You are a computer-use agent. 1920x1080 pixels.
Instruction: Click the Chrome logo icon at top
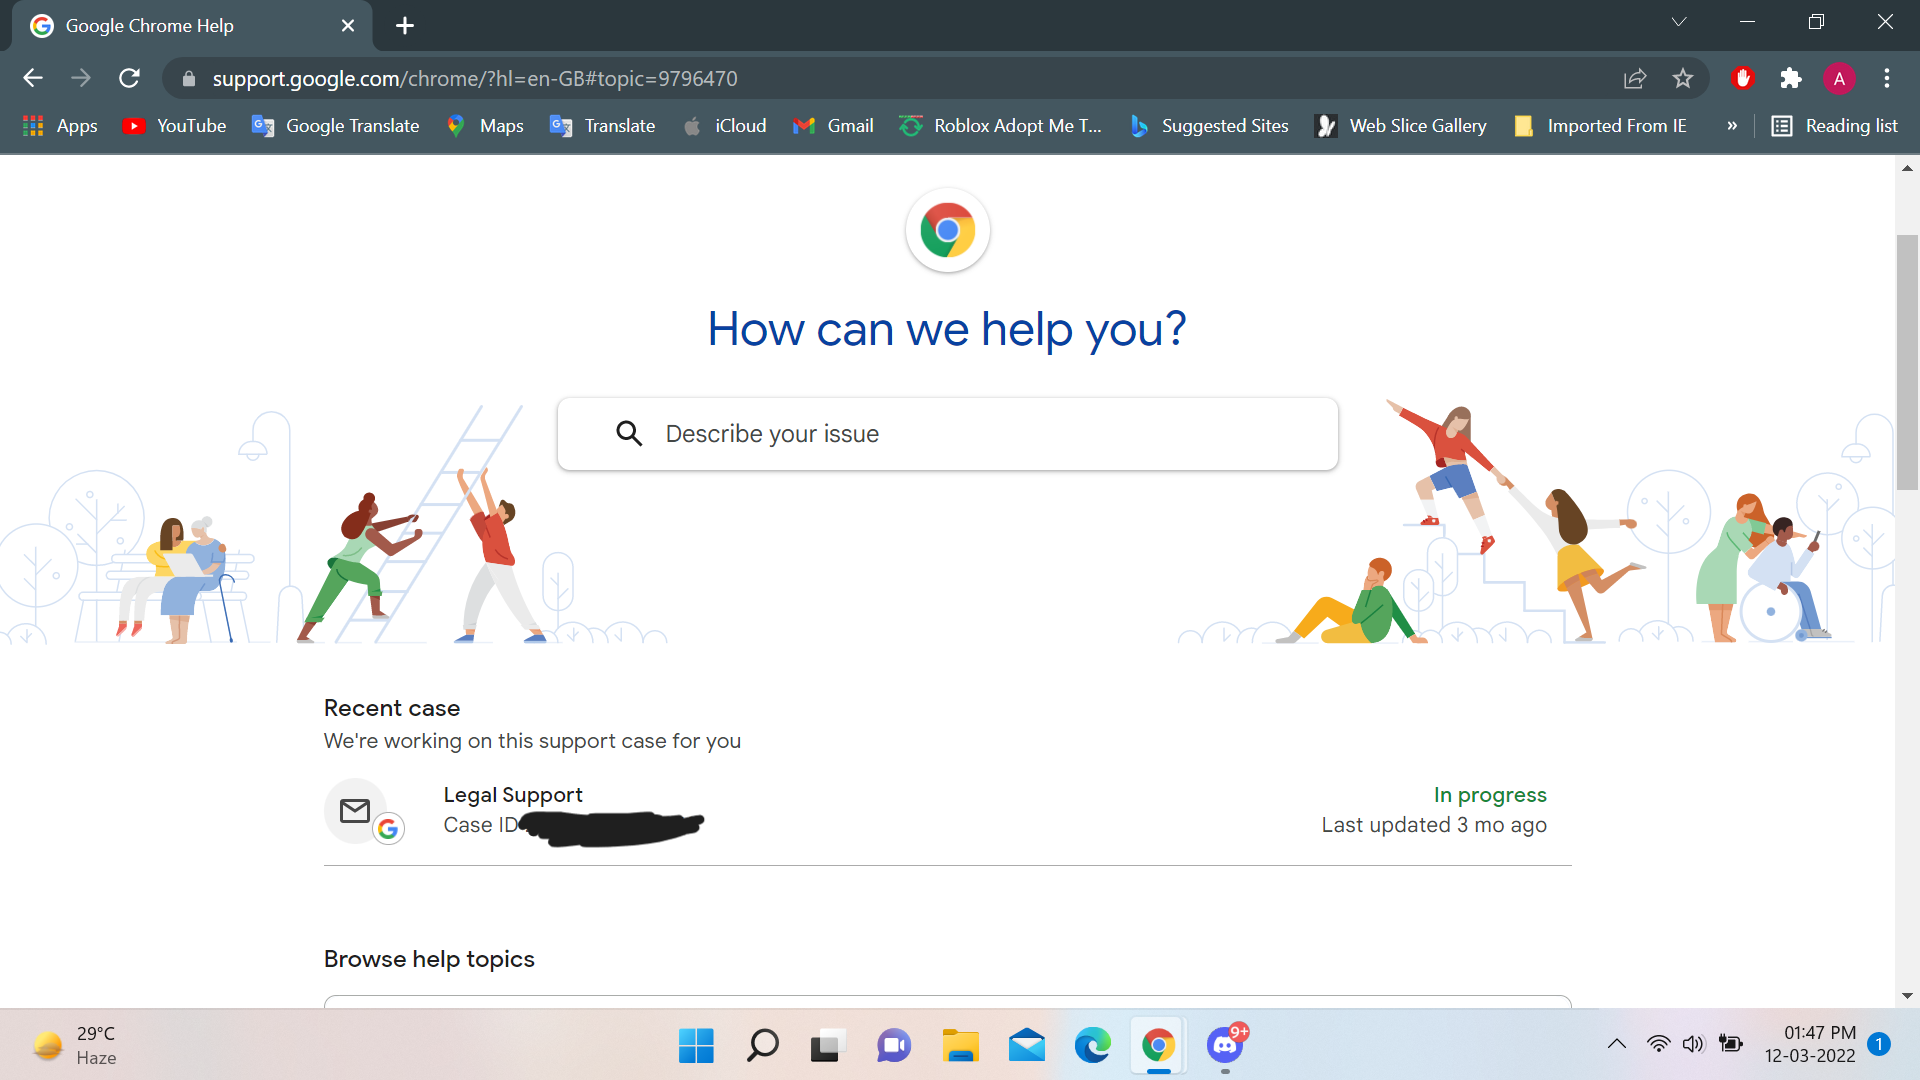948,229
